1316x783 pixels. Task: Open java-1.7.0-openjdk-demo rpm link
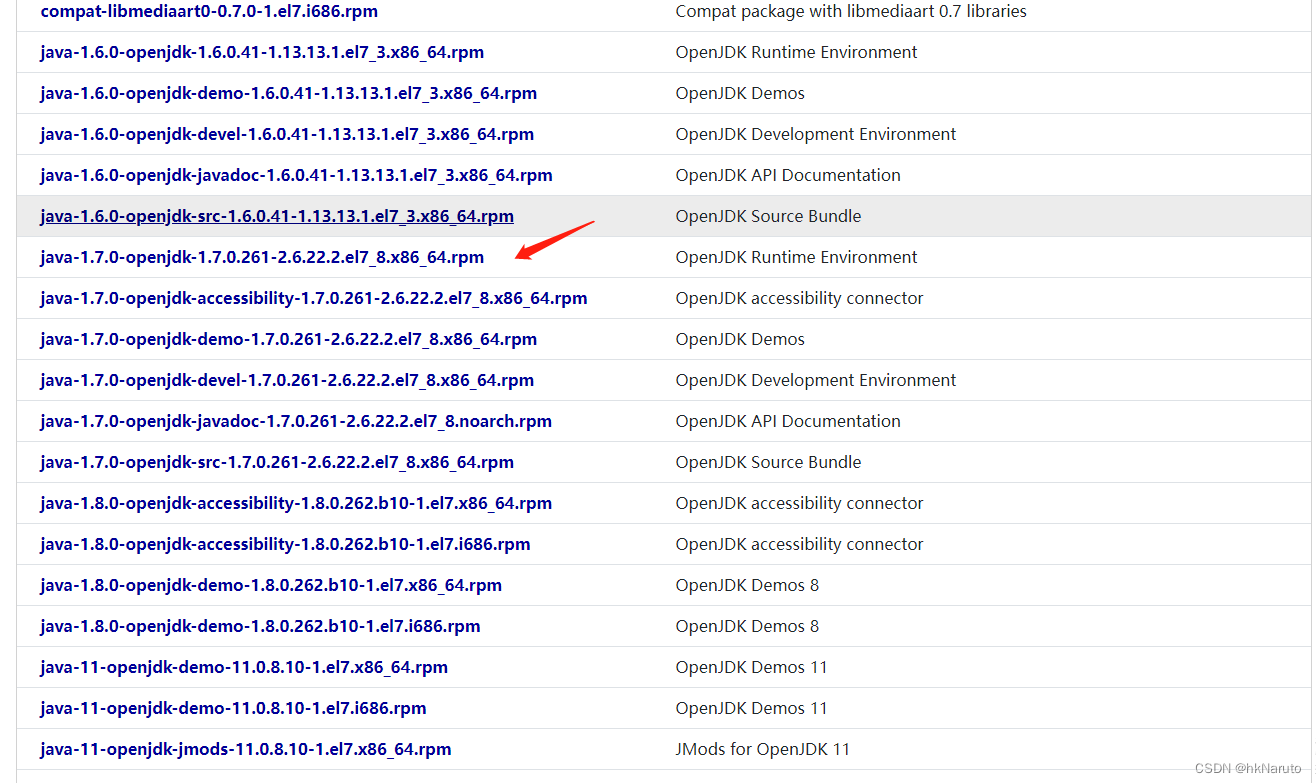pos(288,339)
